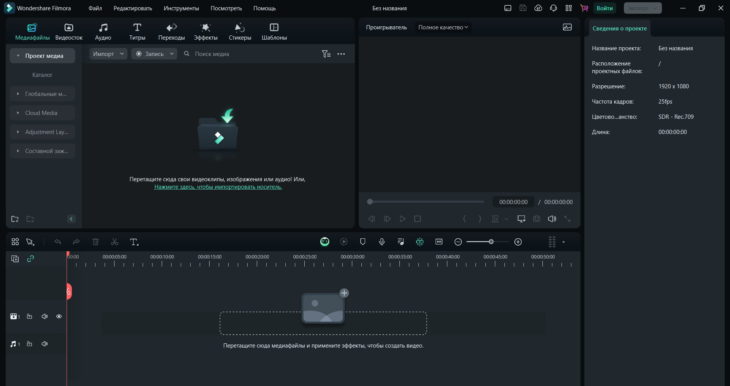Open the Редактировать menu
The height and width of the screenshot is (386, 730).
(x=133, y=8)
